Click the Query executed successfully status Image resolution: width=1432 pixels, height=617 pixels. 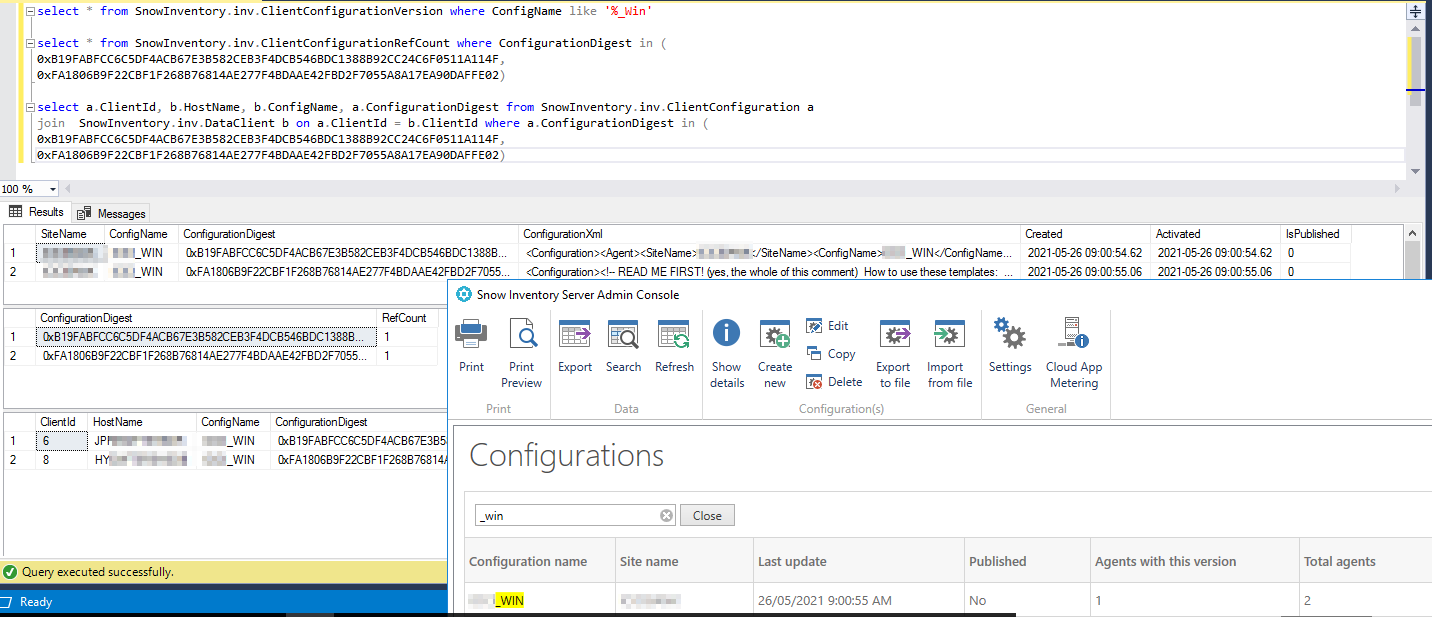click(98, 572)
